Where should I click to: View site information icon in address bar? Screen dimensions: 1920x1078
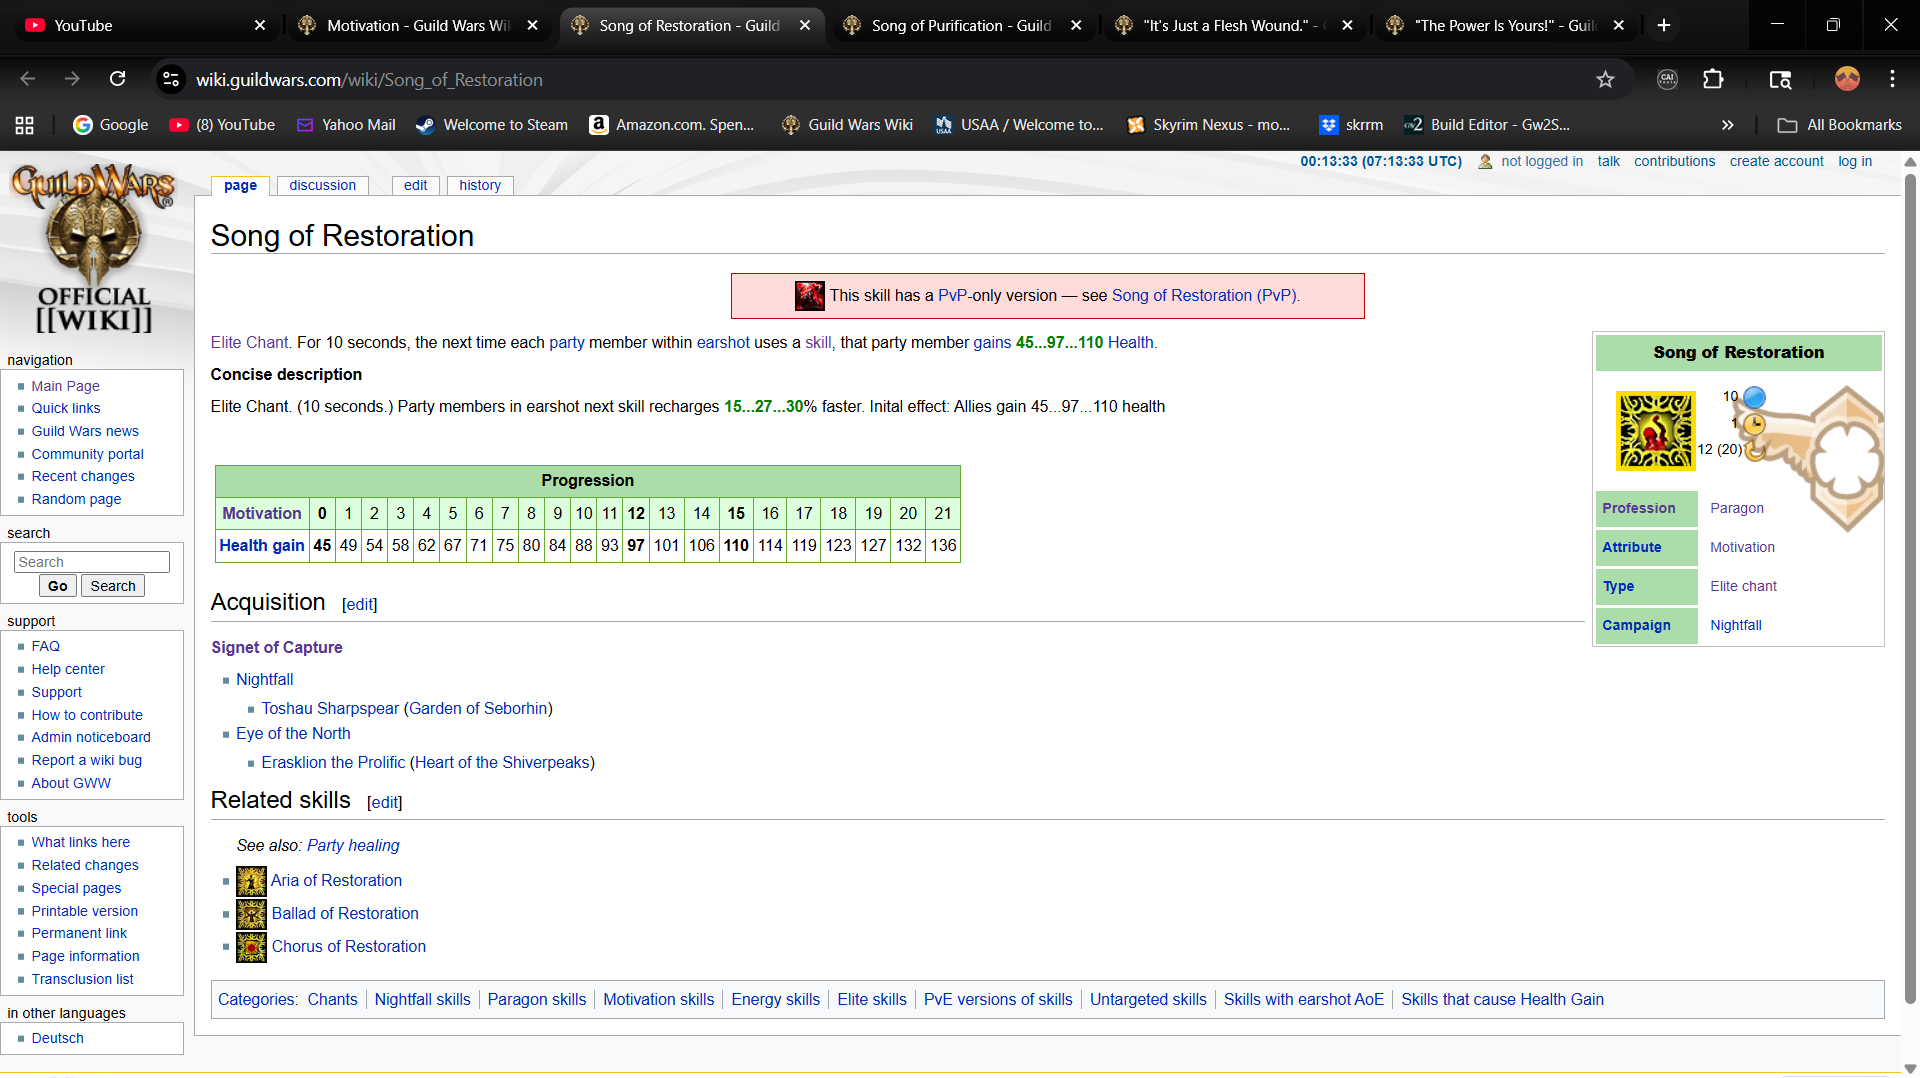coord(171,79)
